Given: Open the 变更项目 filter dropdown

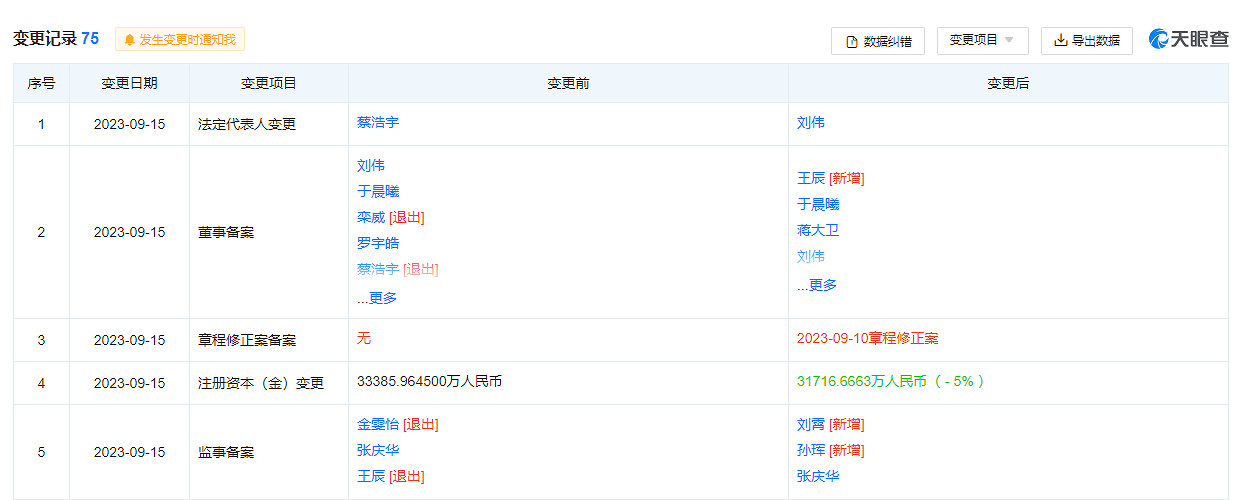Looking at the screenshot, I should pos(982,40).
